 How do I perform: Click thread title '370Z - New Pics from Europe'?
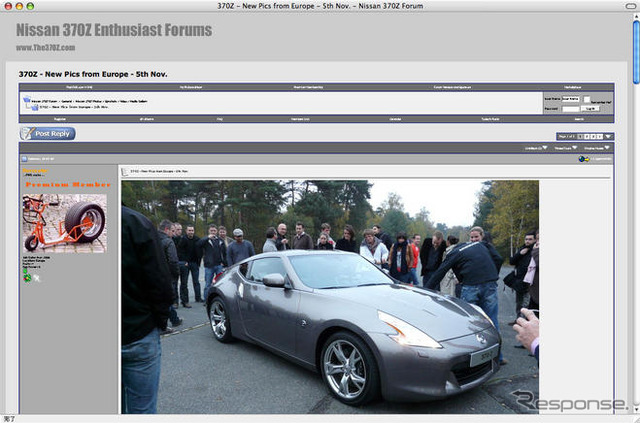point(93,74)
